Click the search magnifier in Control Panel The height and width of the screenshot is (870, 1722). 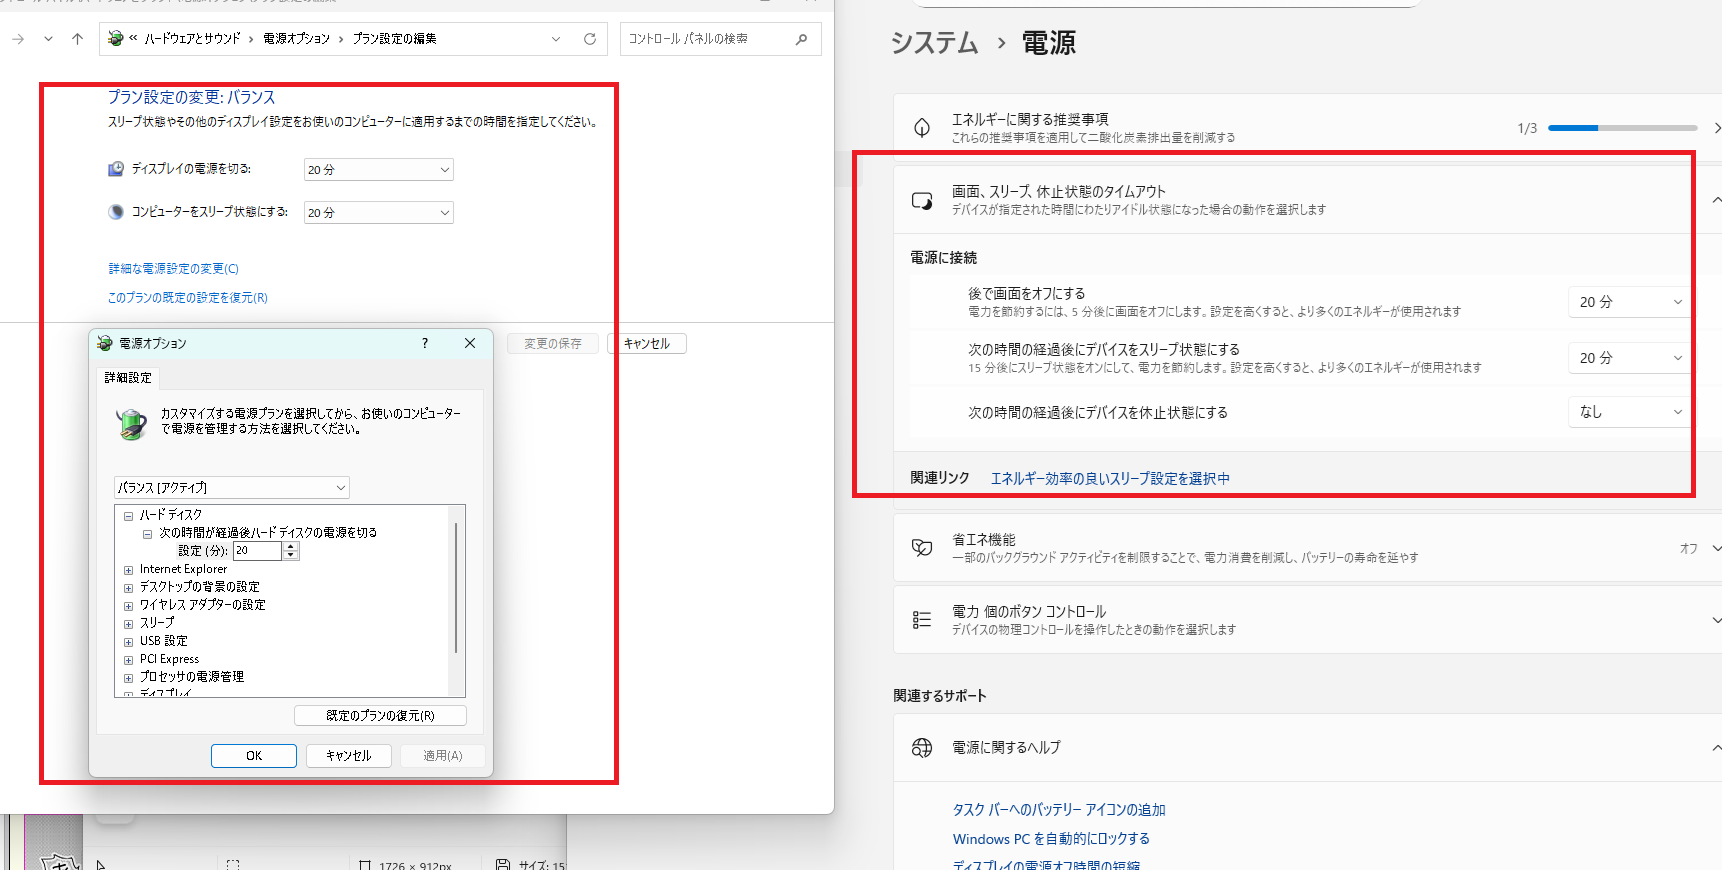[x=801, y=39]
